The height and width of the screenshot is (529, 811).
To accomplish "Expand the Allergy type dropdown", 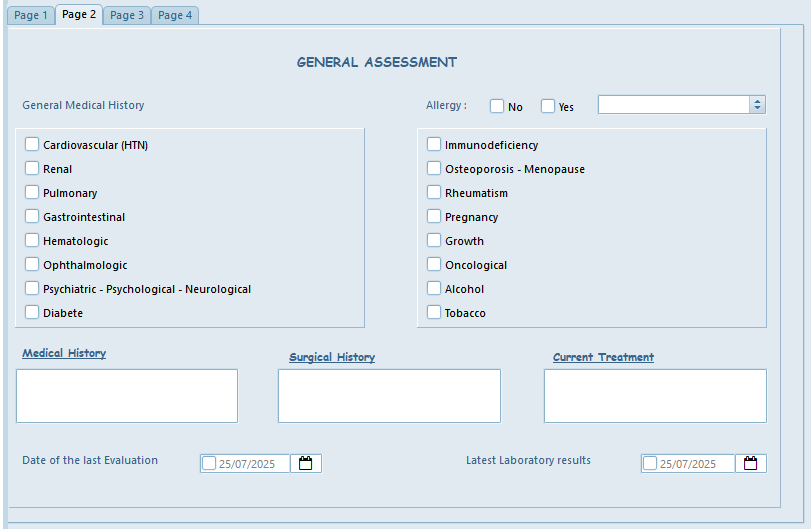I will (757, 105).
